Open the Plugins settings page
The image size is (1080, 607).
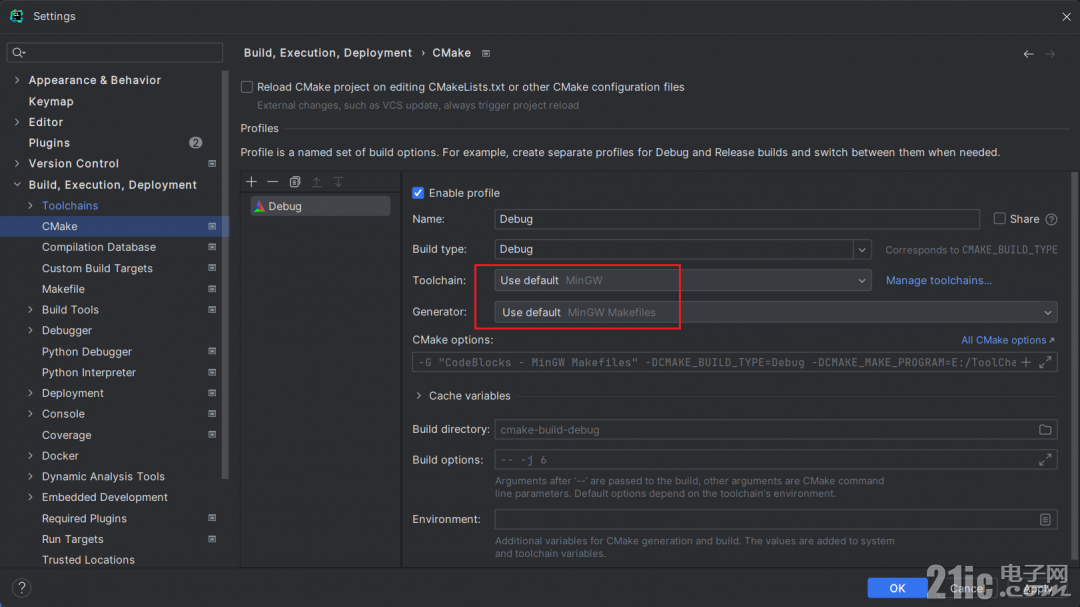point(49,143)
